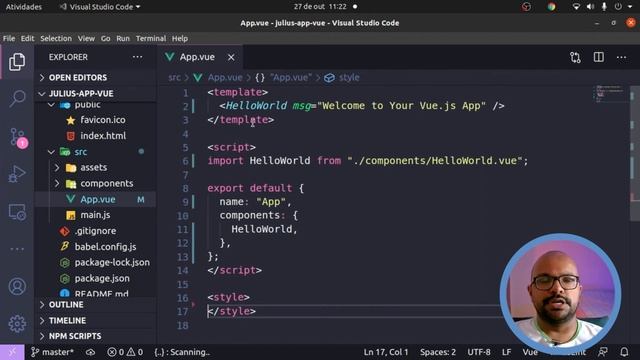The image size is (640, 360).
Task: Change language mode Vue in status bar
Action: point(530,352)
